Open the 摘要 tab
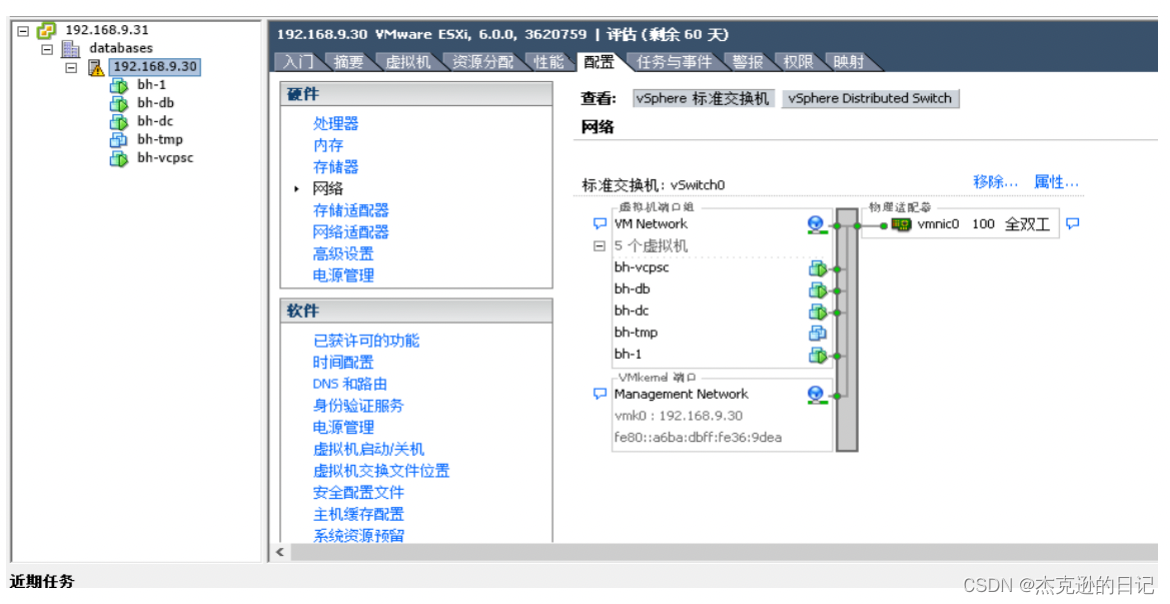Viewport: 1170px width, 604px height. [348, 62]
